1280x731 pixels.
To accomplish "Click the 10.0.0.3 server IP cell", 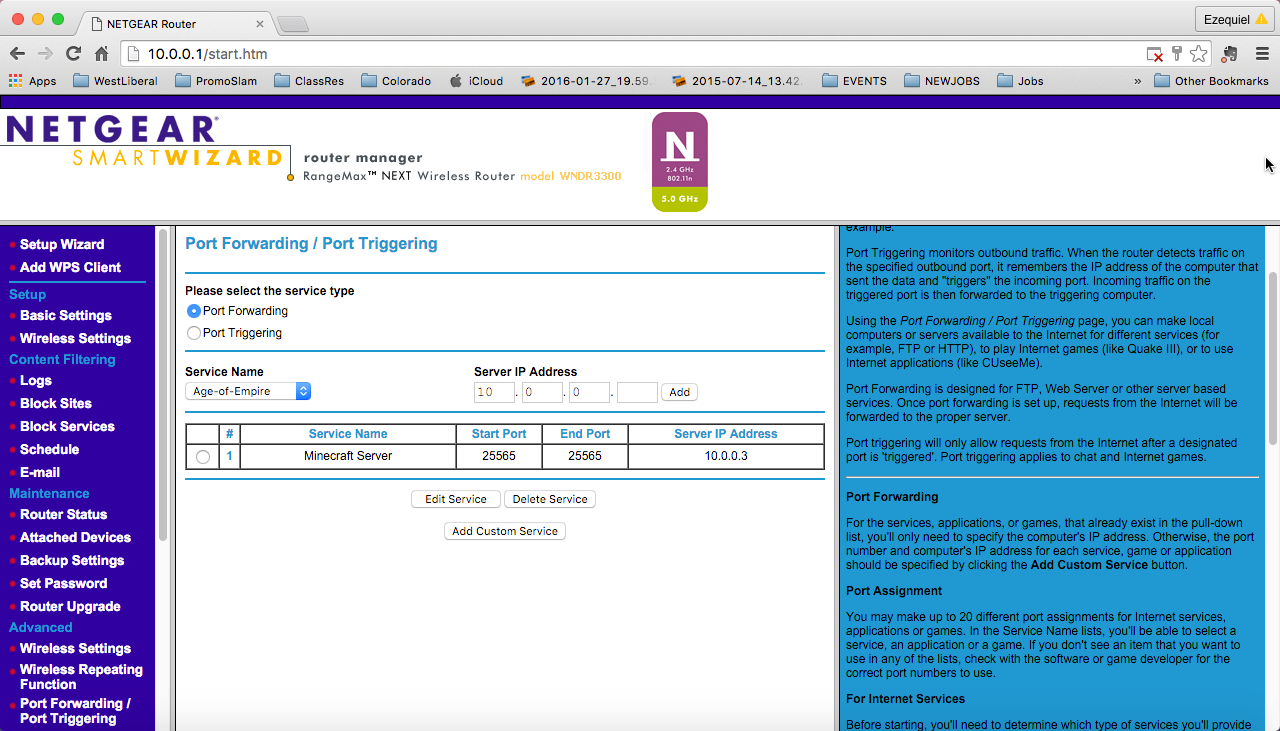I will [726, 456].
